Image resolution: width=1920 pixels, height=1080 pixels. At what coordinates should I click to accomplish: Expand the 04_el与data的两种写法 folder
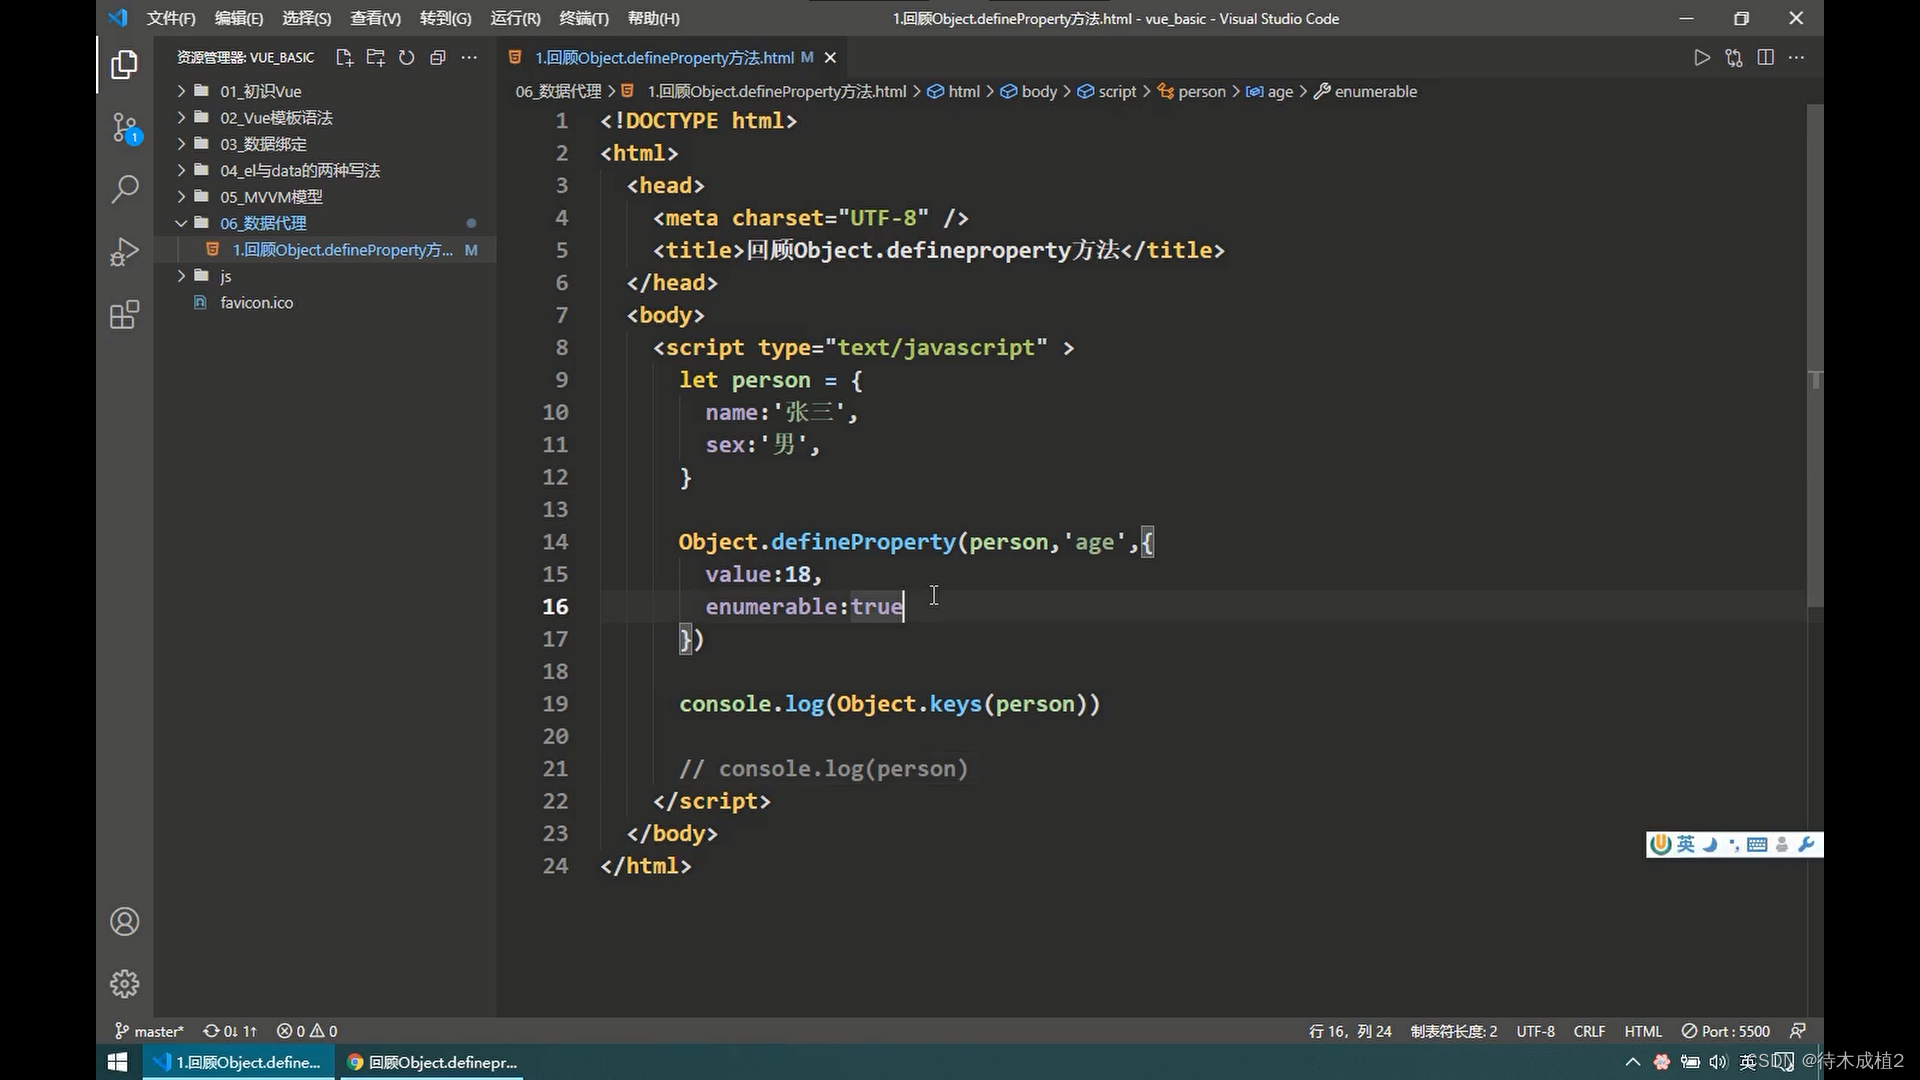[x=325, y=170]
